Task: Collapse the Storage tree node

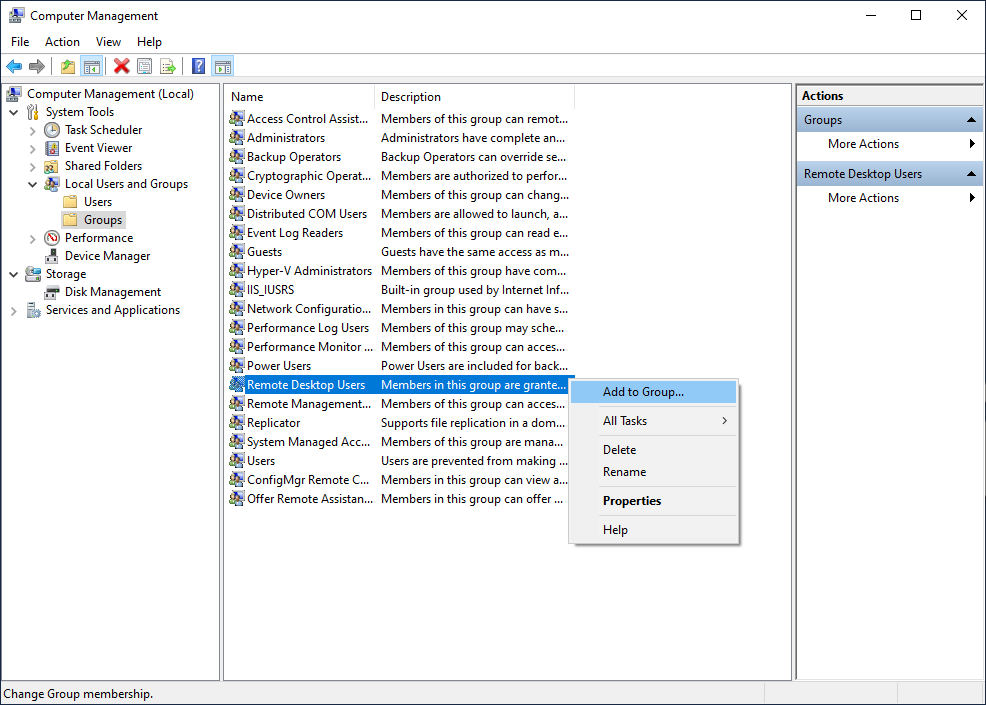Action: (x=14, y=275)
